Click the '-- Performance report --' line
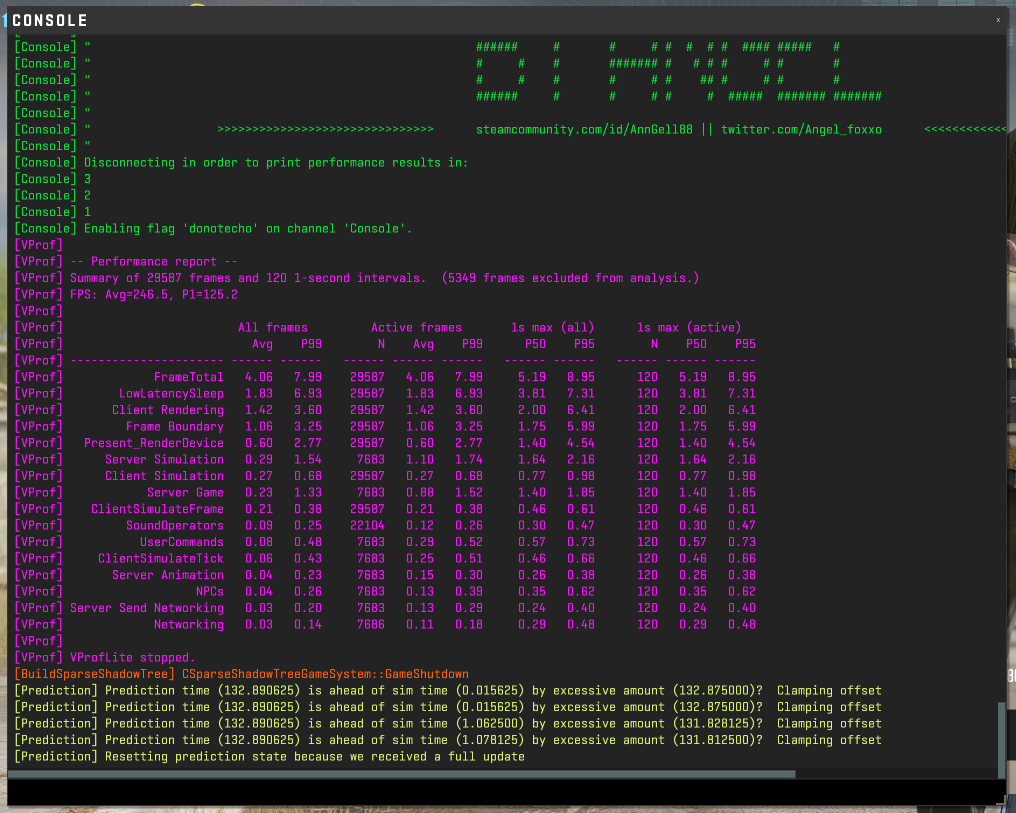1016x813 pixels. [x=126, y=262]
